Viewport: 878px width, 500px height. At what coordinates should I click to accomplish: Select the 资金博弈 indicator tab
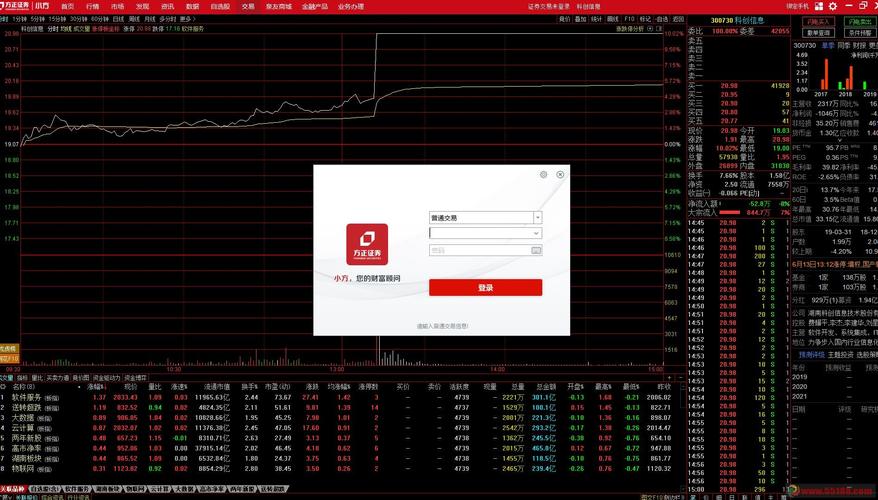[x=136, y=378]
